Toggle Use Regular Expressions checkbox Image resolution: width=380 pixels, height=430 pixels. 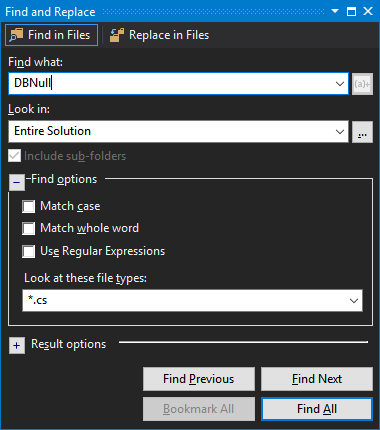[28, 251]
